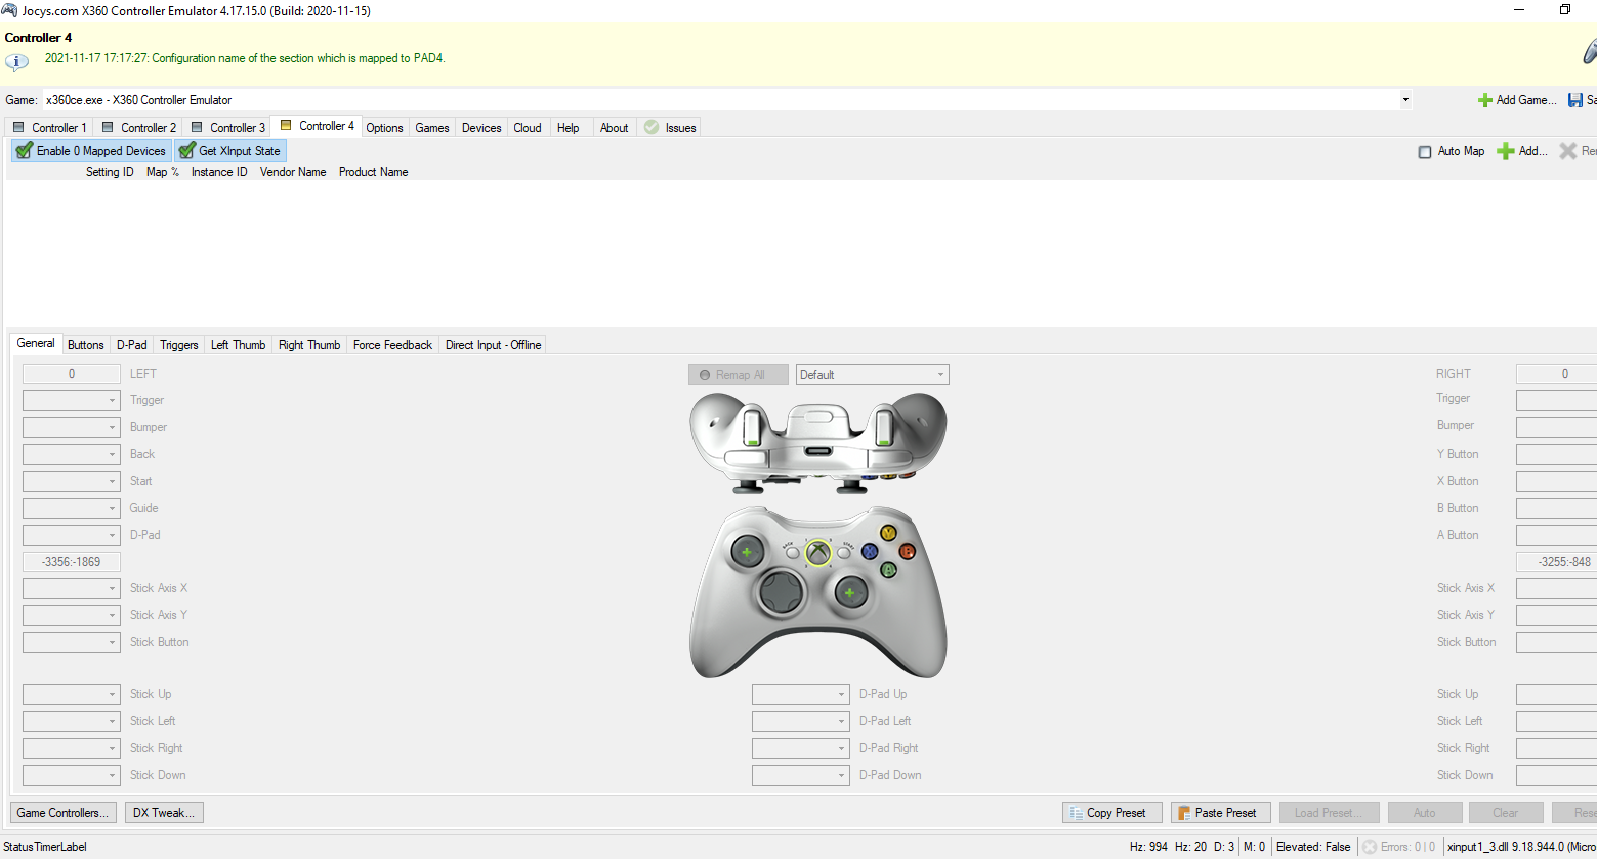Open the left Stick Up mapping dropdown
Screen dimensions: 1597x859
[72, 694]
